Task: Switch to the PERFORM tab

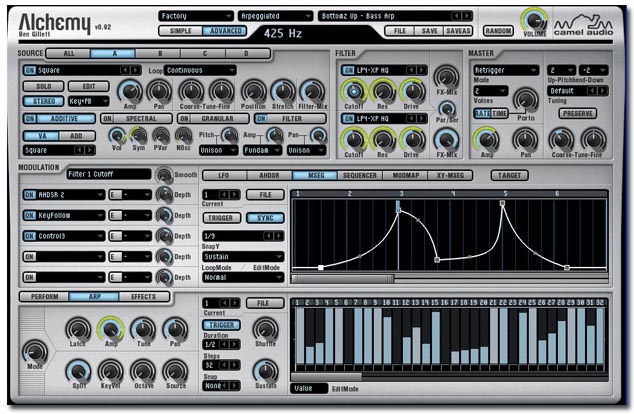Action: [44, 297]
